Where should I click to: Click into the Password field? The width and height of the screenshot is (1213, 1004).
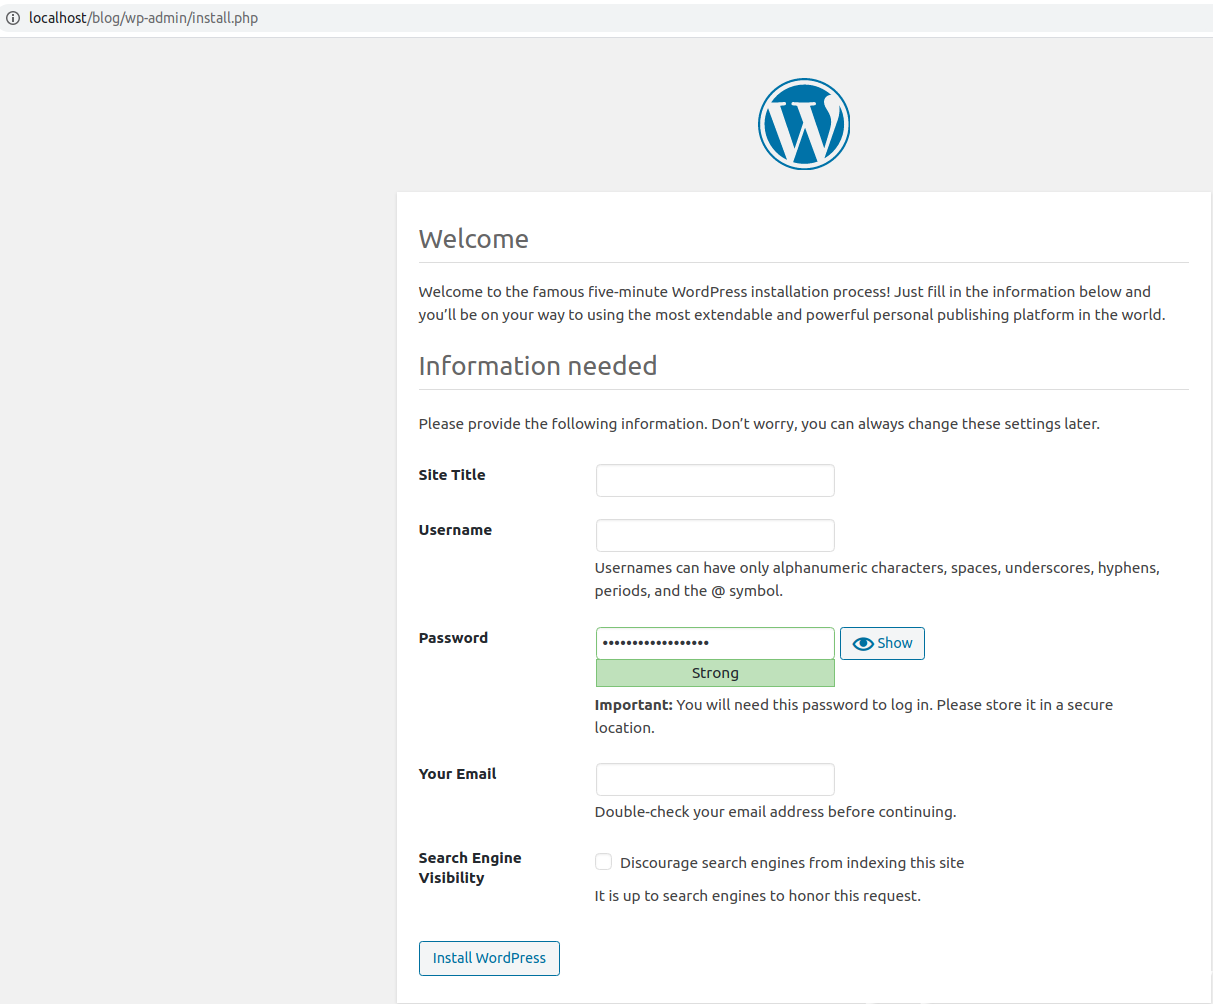click(715, 643)
